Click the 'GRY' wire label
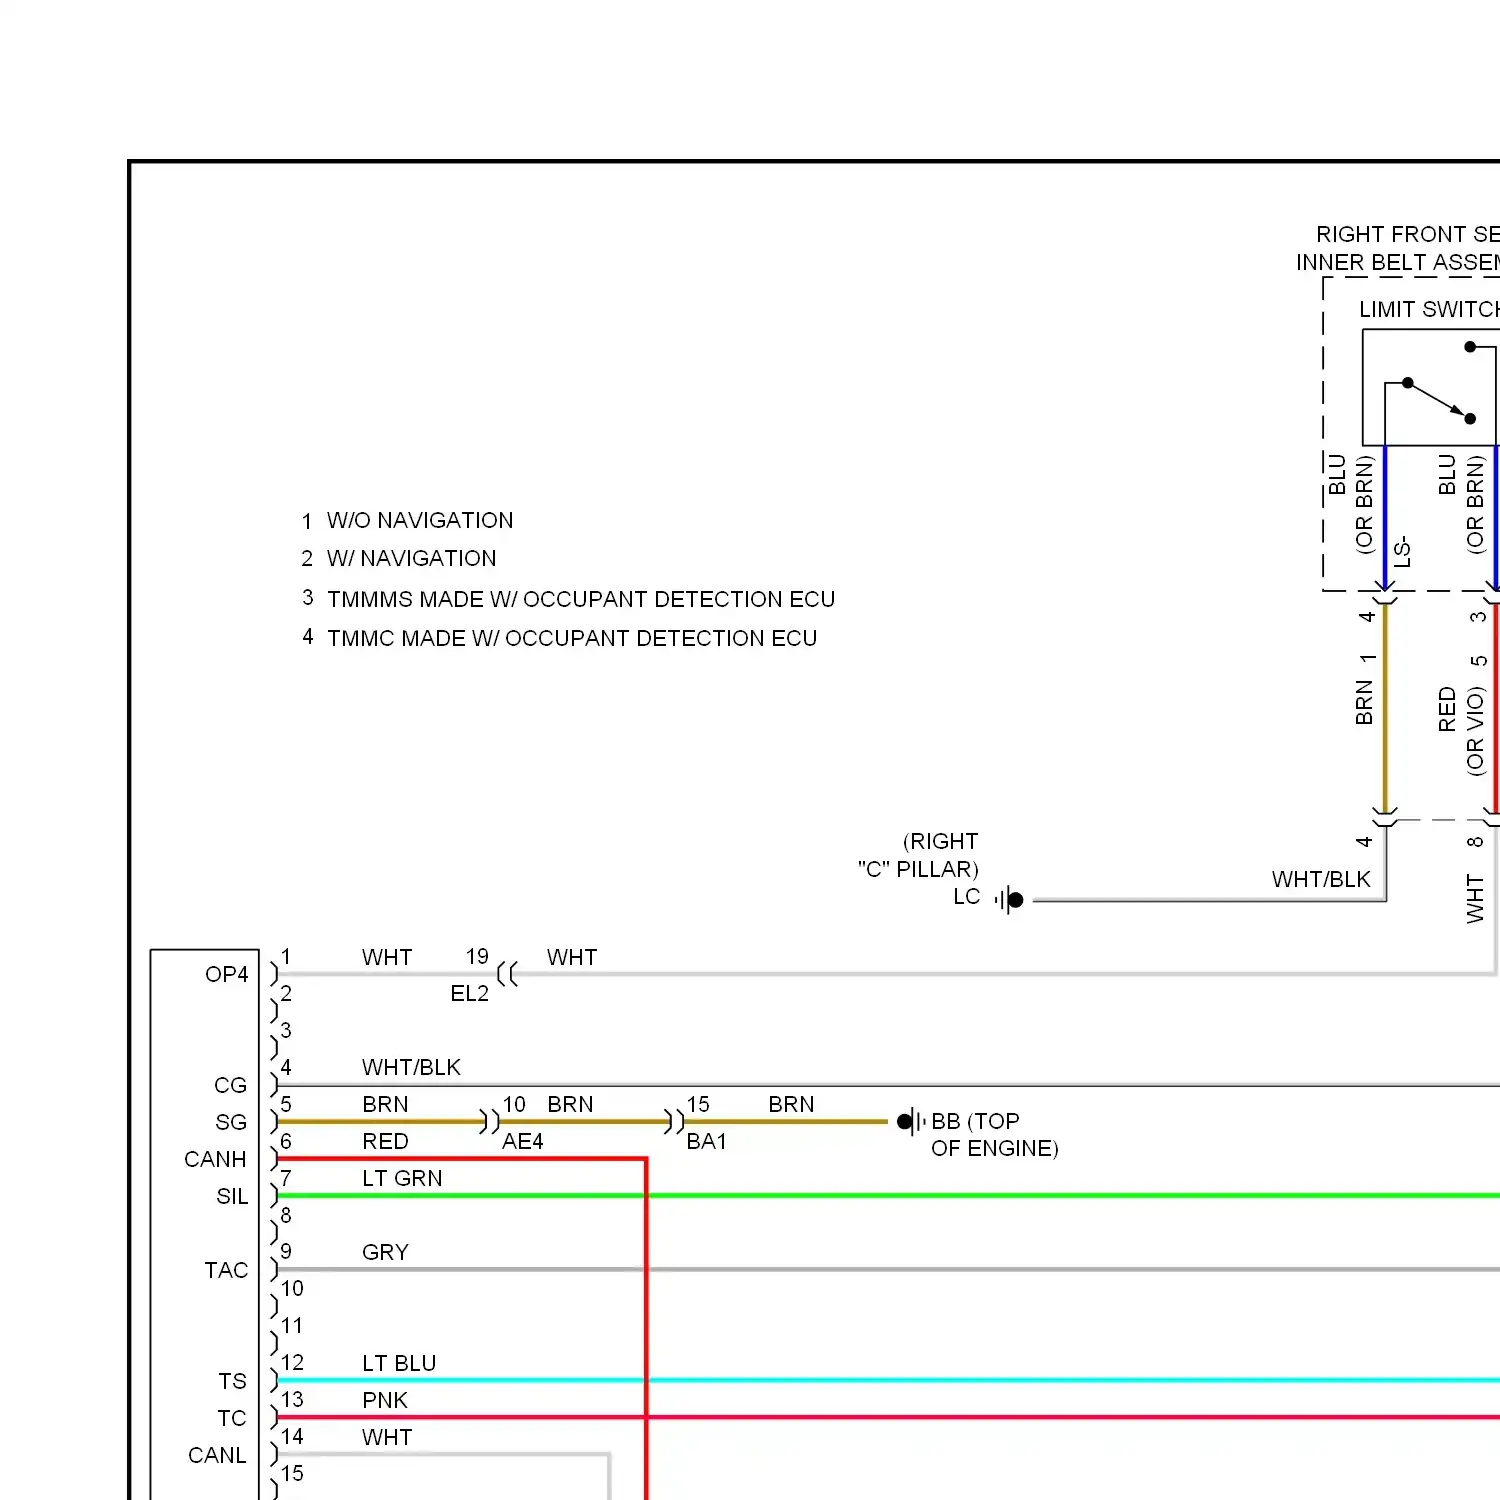Viewport: 1500px width, 1500px height. (385, 1253)
